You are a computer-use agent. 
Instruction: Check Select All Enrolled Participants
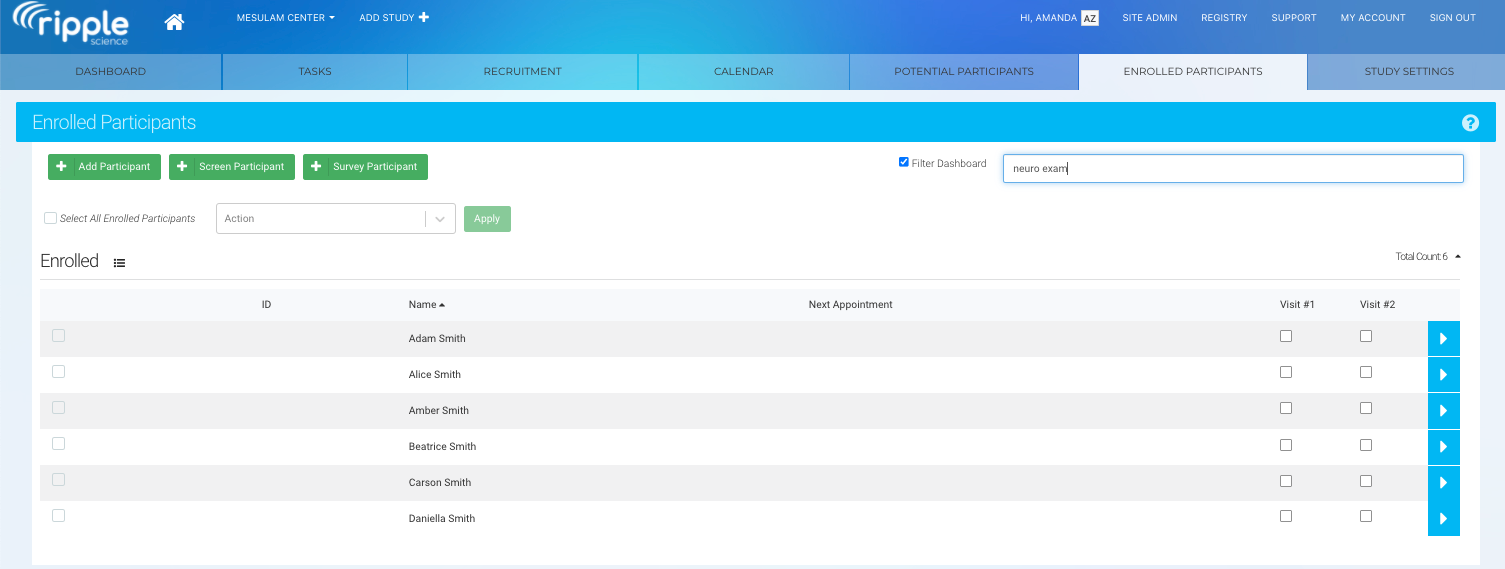coord(51,218)
